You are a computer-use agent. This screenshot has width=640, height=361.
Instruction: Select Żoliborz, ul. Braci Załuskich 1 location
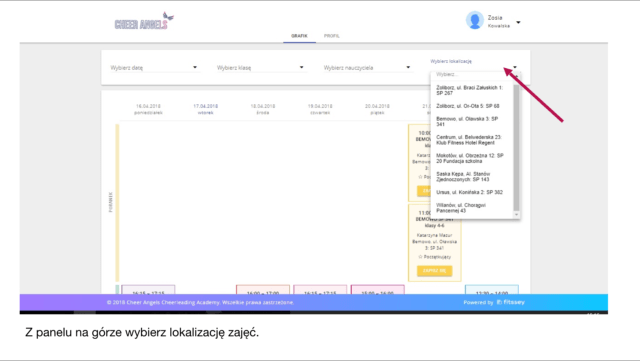[471, 90]
